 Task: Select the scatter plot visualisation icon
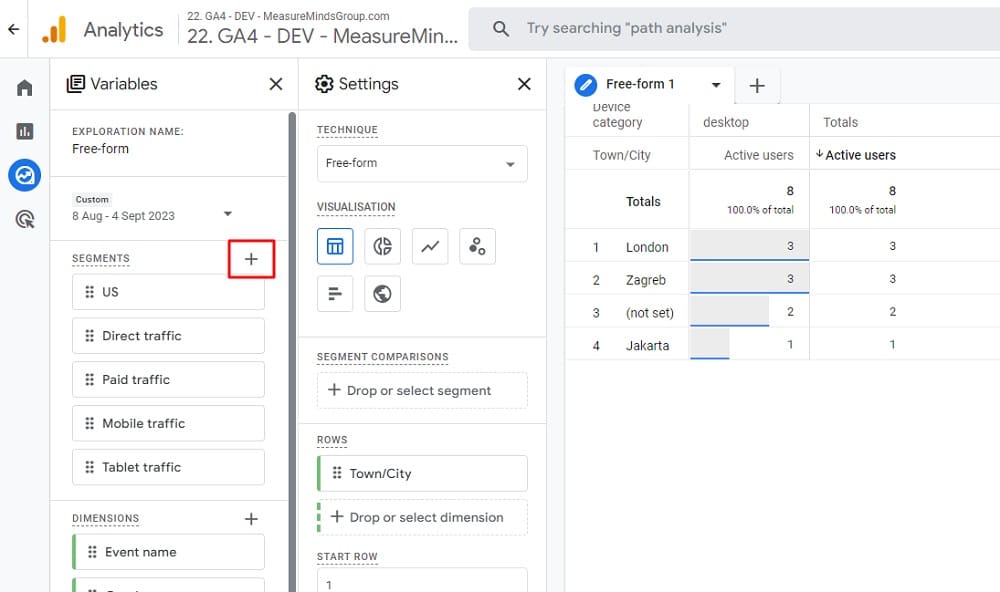(477, 246)
